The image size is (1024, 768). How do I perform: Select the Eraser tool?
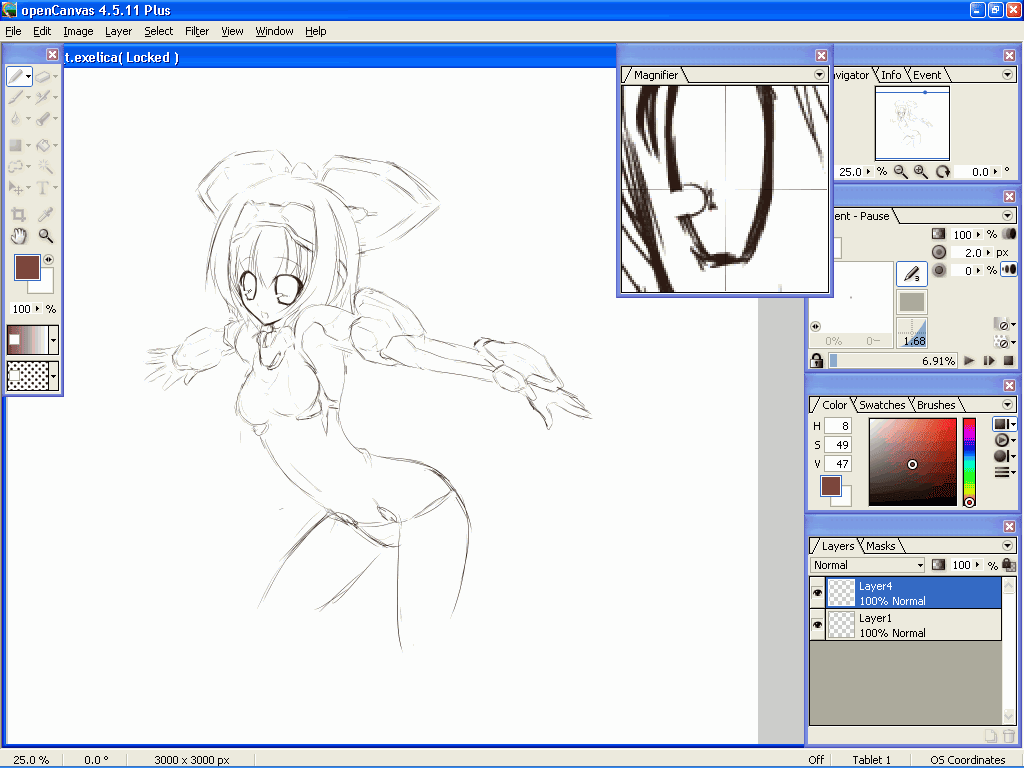pyautogui.click(x=43, y=76)
